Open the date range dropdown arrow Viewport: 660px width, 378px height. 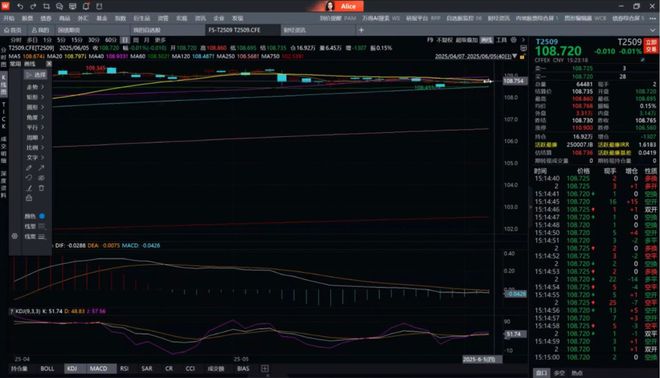click(514, 56)
